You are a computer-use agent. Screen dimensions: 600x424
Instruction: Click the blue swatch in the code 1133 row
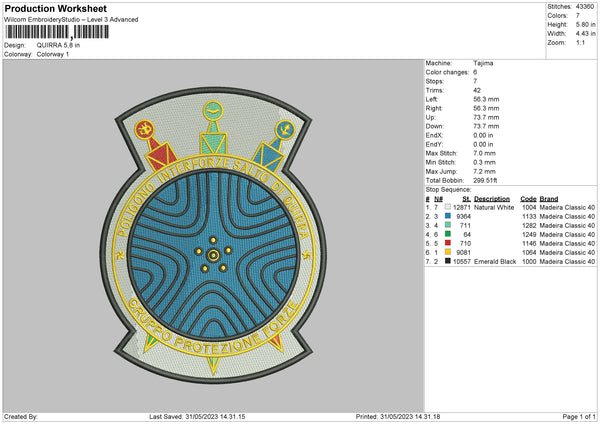(448, 216)
